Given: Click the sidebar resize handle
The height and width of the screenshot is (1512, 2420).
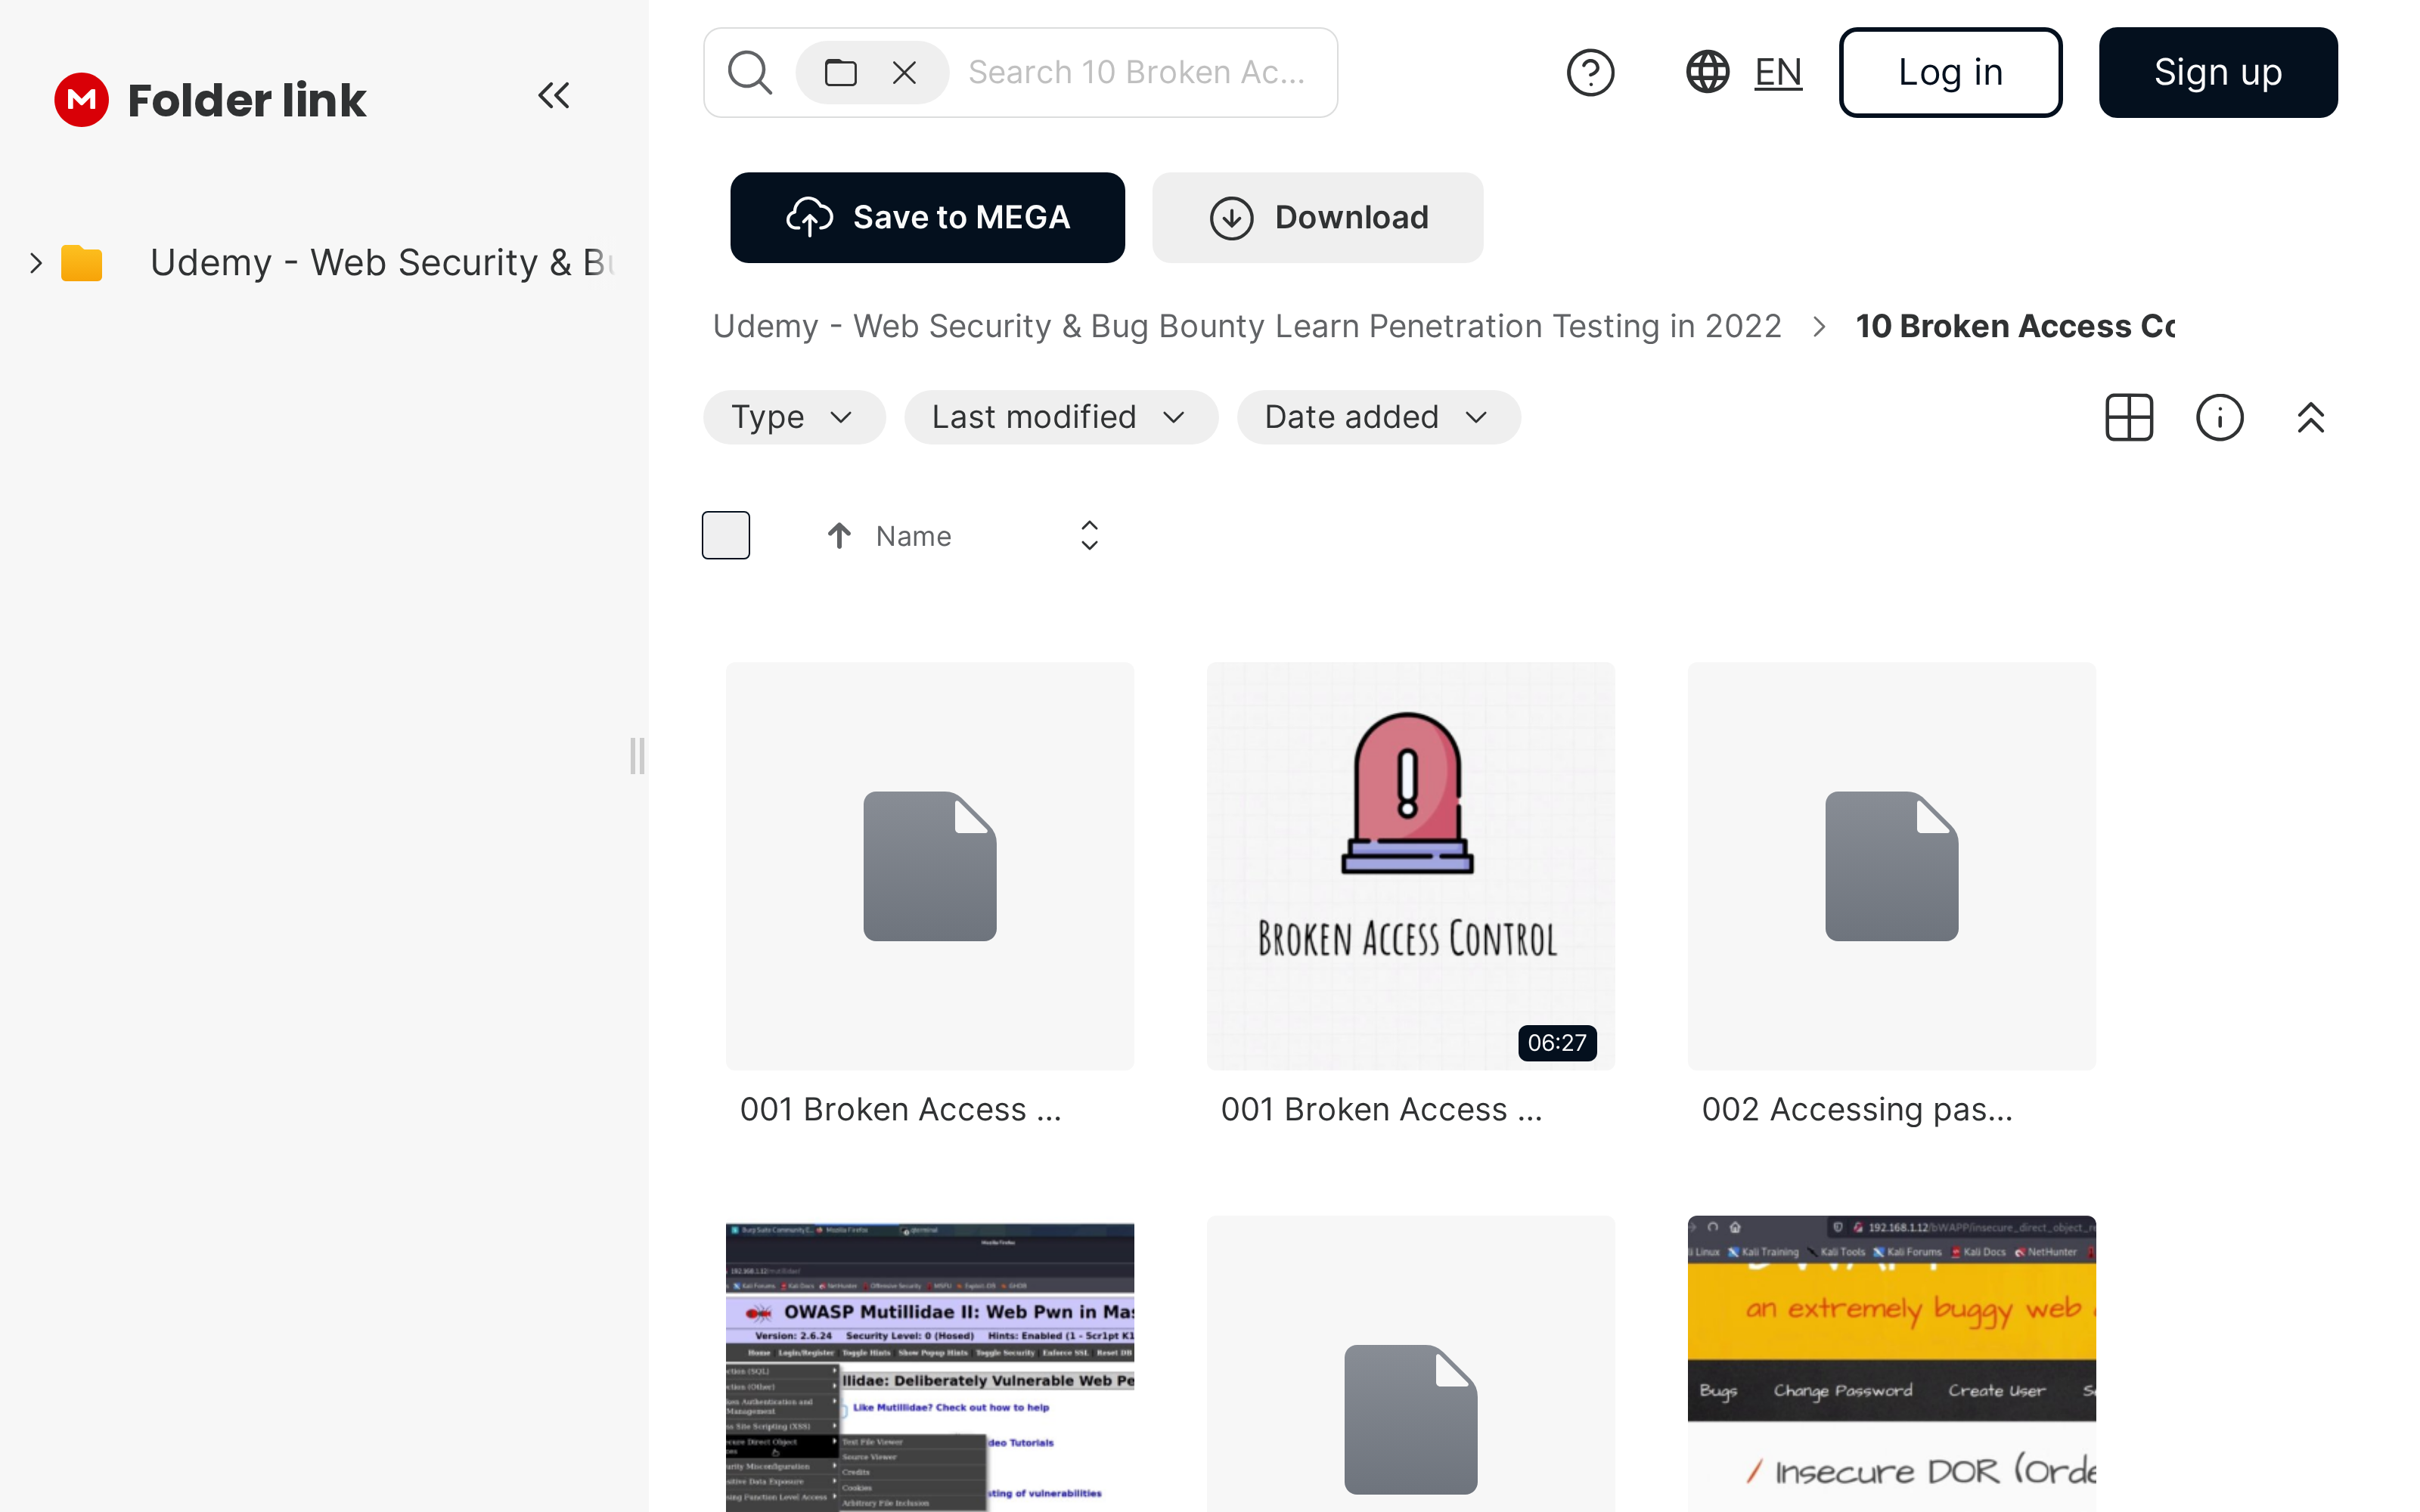Looking at the screenshot, I should (x=637, y=756).
